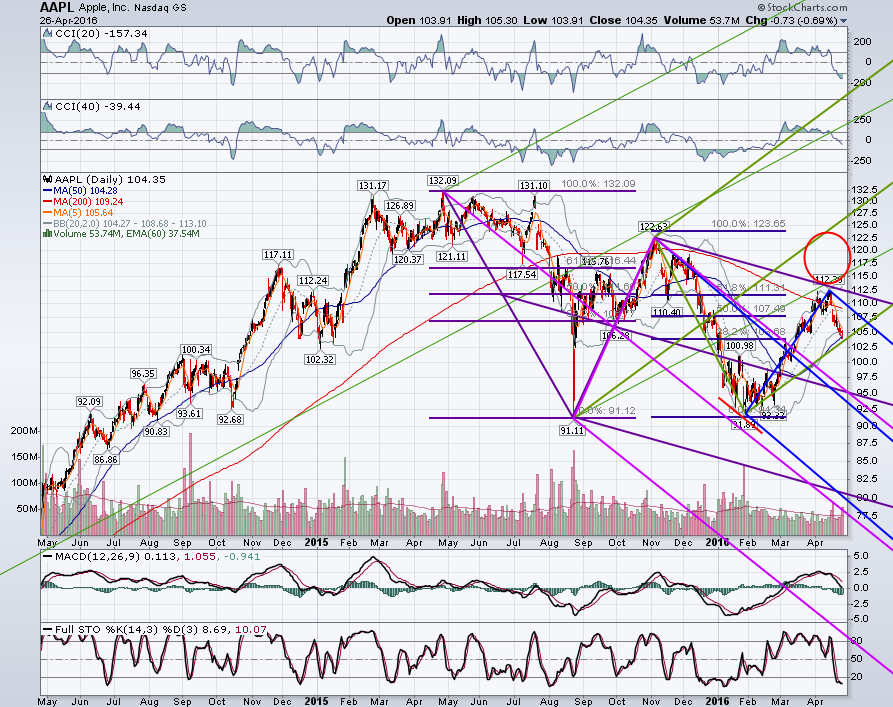
Task: Click the CCI(20) area chart icon
Action: tap(48, 34)
